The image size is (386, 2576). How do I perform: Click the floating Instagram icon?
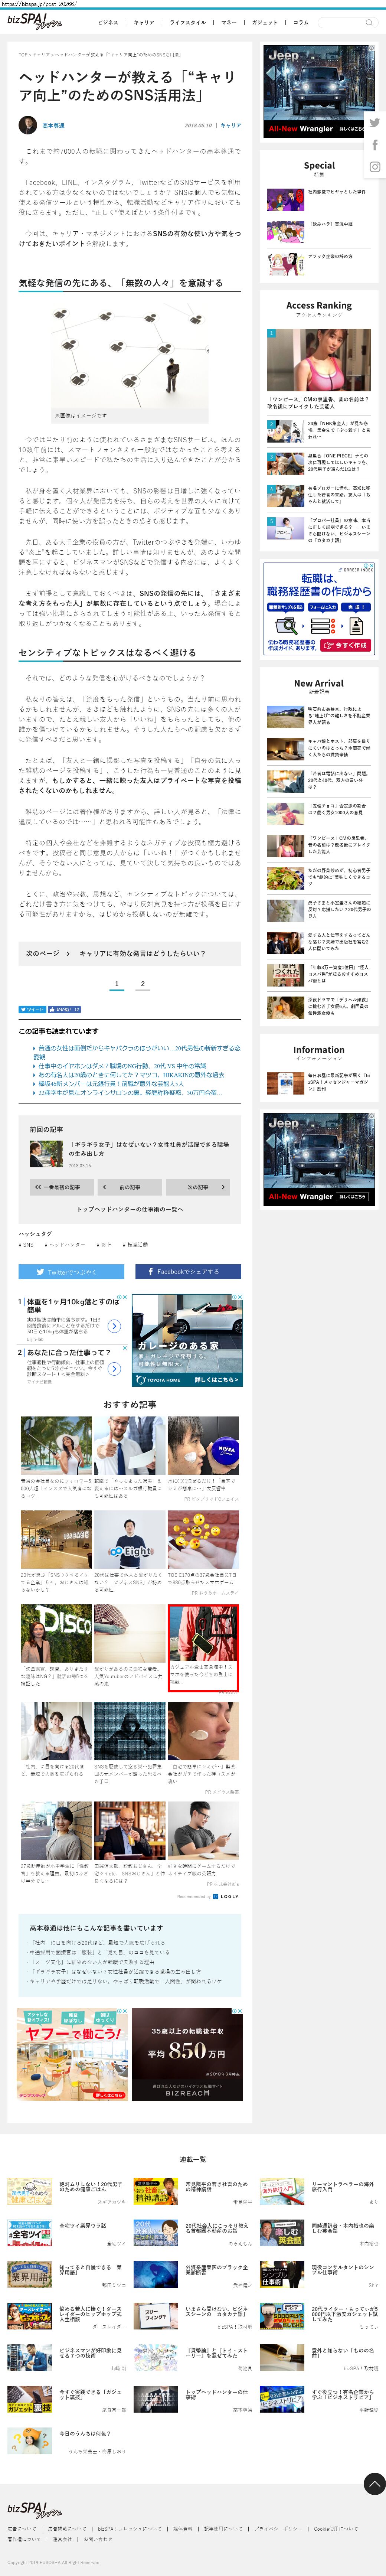click(374, 167)
